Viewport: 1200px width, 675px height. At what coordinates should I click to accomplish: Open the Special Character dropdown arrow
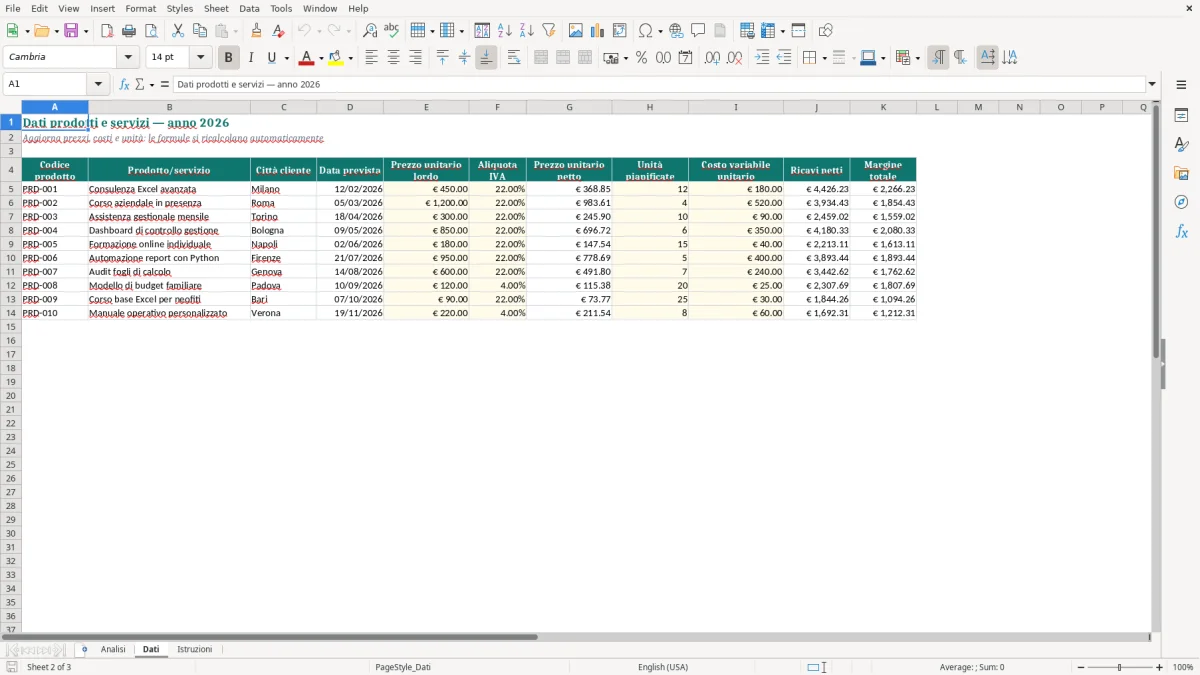click(661, 31)
